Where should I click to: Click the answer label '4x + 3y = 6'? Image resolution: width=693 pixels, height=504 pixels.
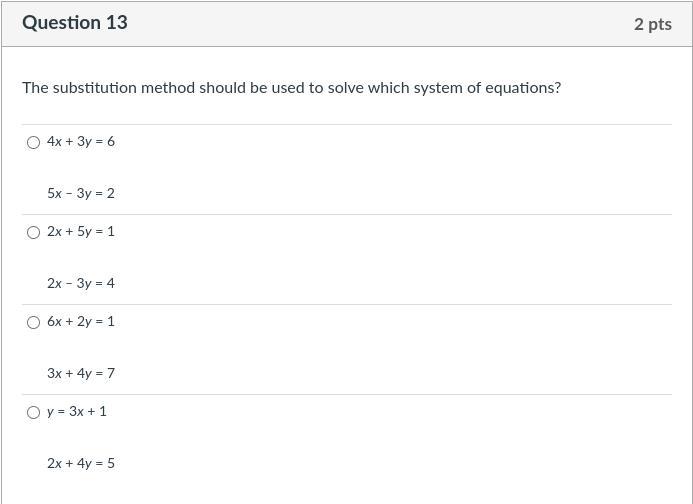tap(81, 141)
